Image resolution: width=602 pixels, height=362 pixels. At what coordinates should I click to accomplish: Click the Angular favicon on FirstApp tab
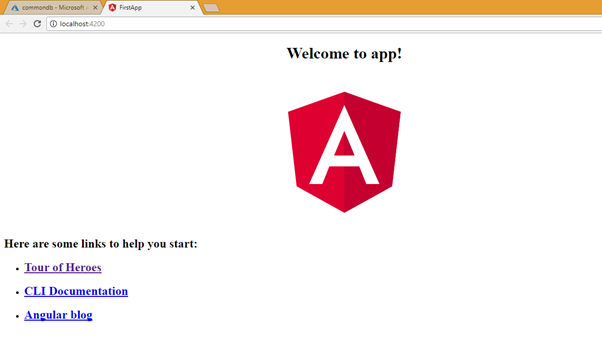coord(112,7)
